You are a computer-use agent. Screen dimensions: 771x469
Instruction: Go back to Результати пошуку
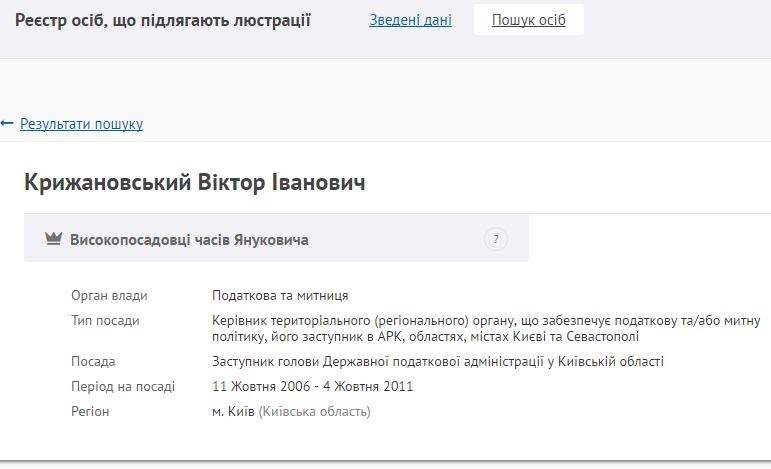[x=81, y=124]
